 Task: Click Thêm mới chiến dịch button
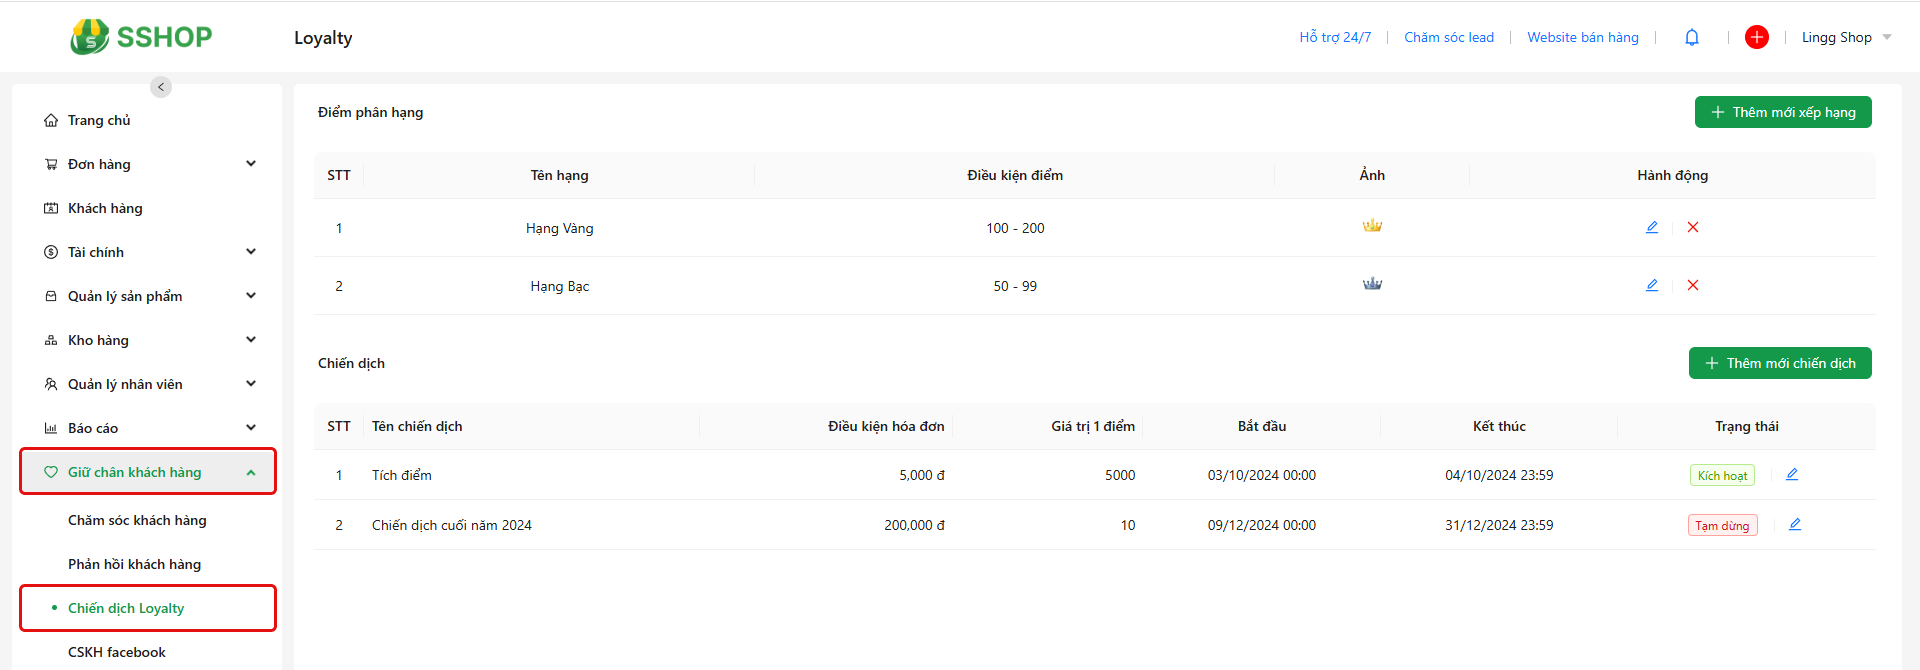[x=1780, y=363]
